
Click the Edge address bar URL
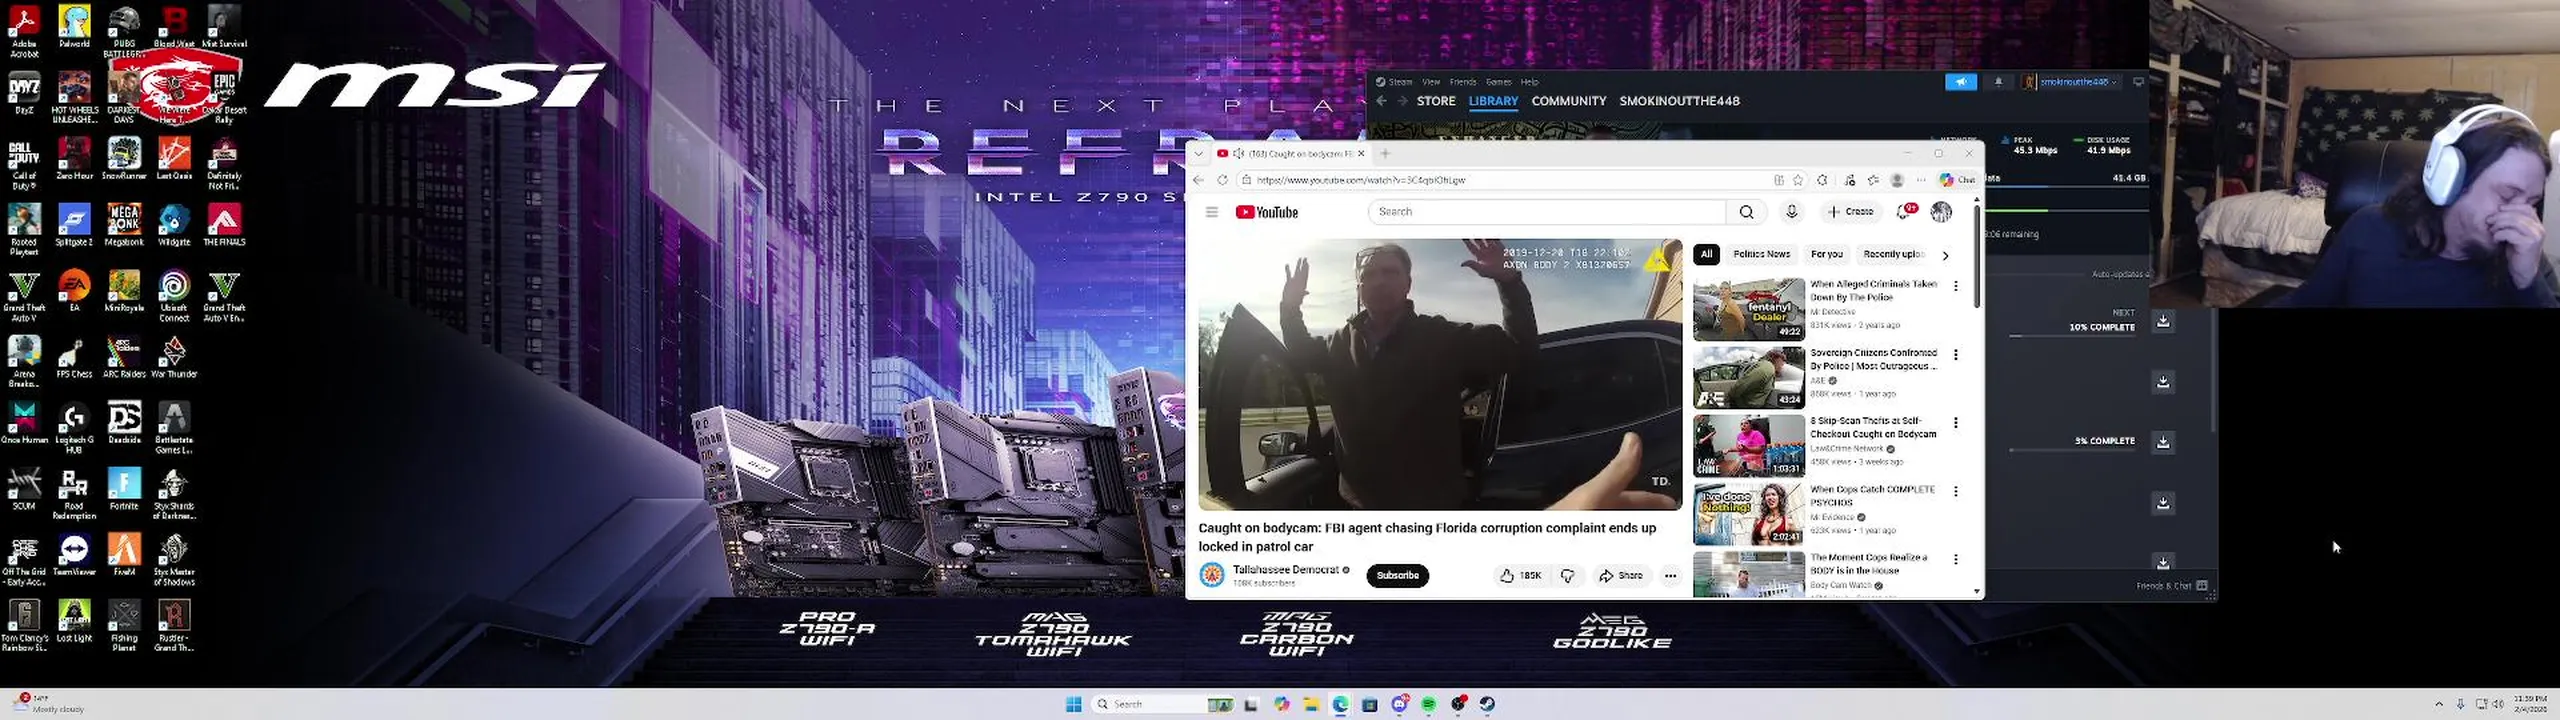click(x=1360, y=180)
